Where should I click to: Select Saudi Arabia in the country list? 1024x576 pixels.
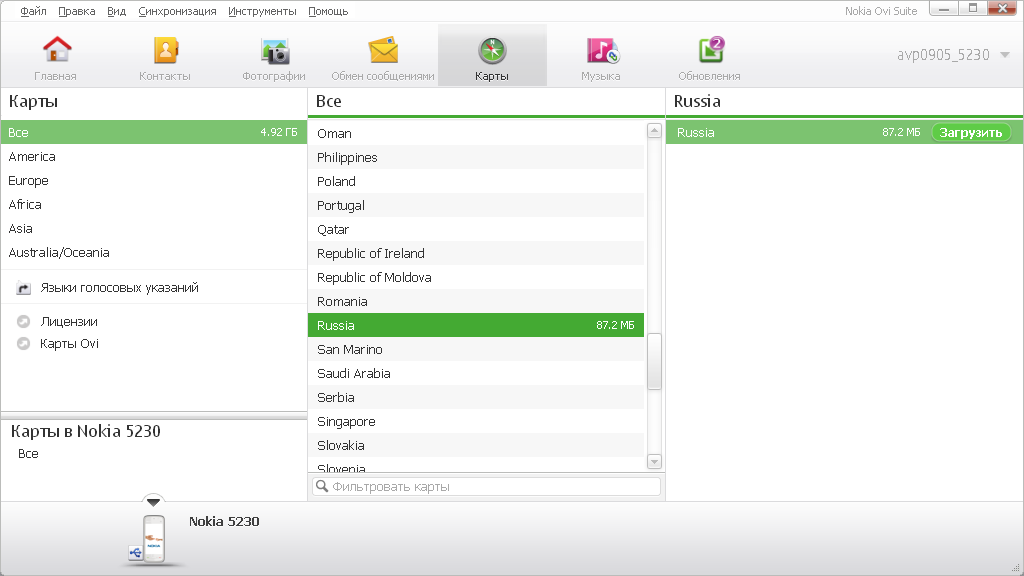coord(476,374)
